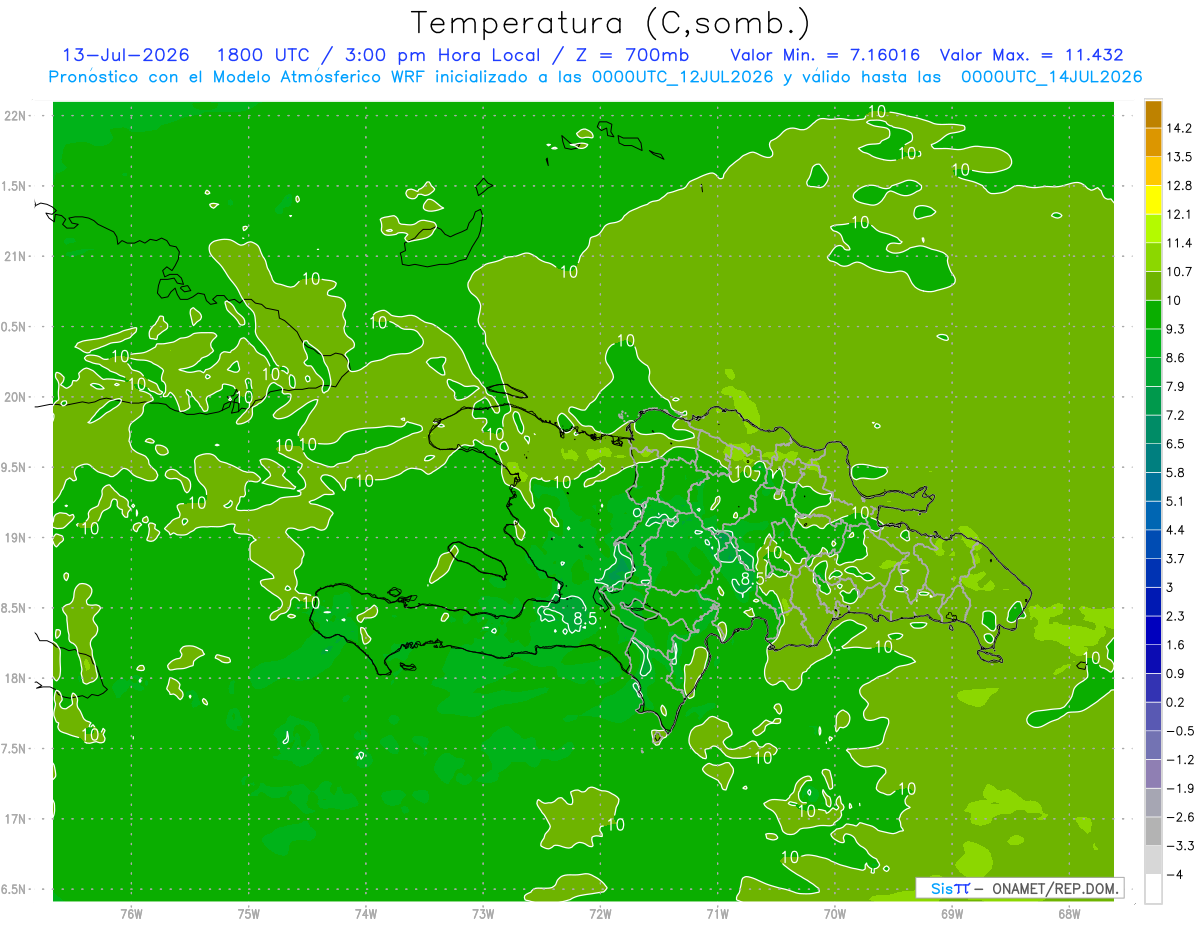Click the 21N latitude axis label
1200x927 pixels.
coord(15,257)
